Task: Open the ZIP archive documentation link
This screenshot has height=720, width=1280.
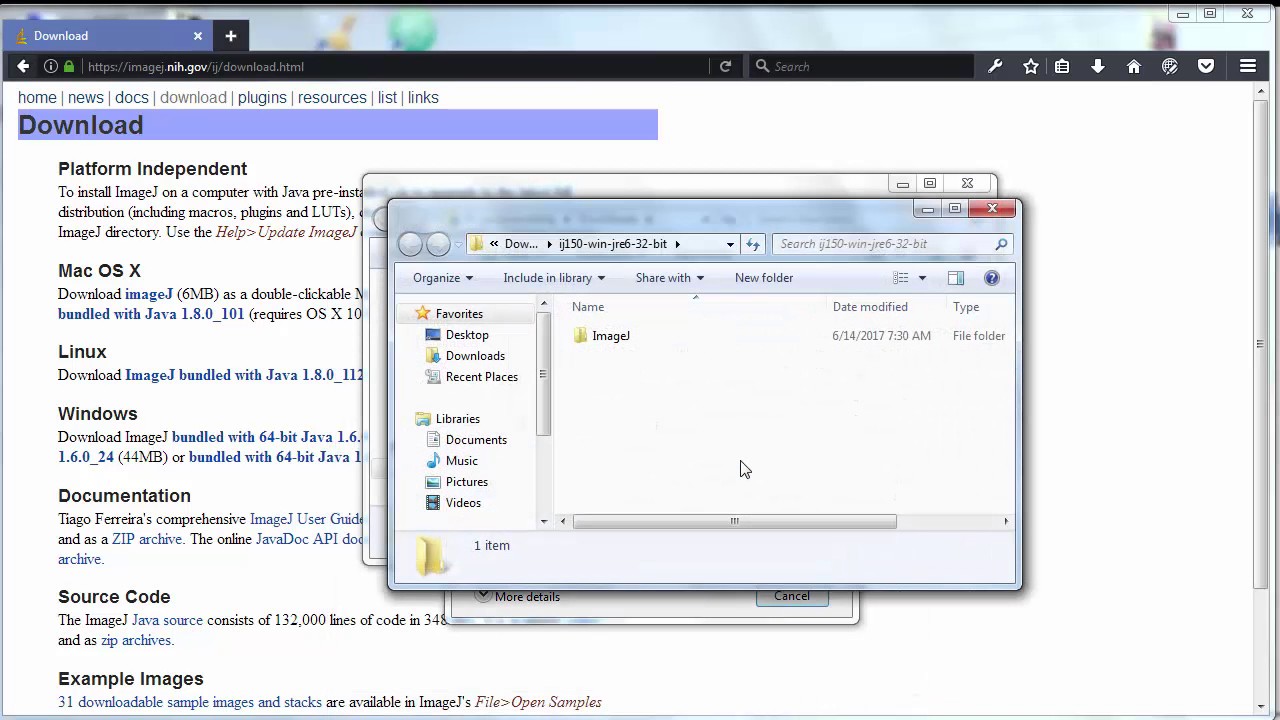Action: coord(147,539)
